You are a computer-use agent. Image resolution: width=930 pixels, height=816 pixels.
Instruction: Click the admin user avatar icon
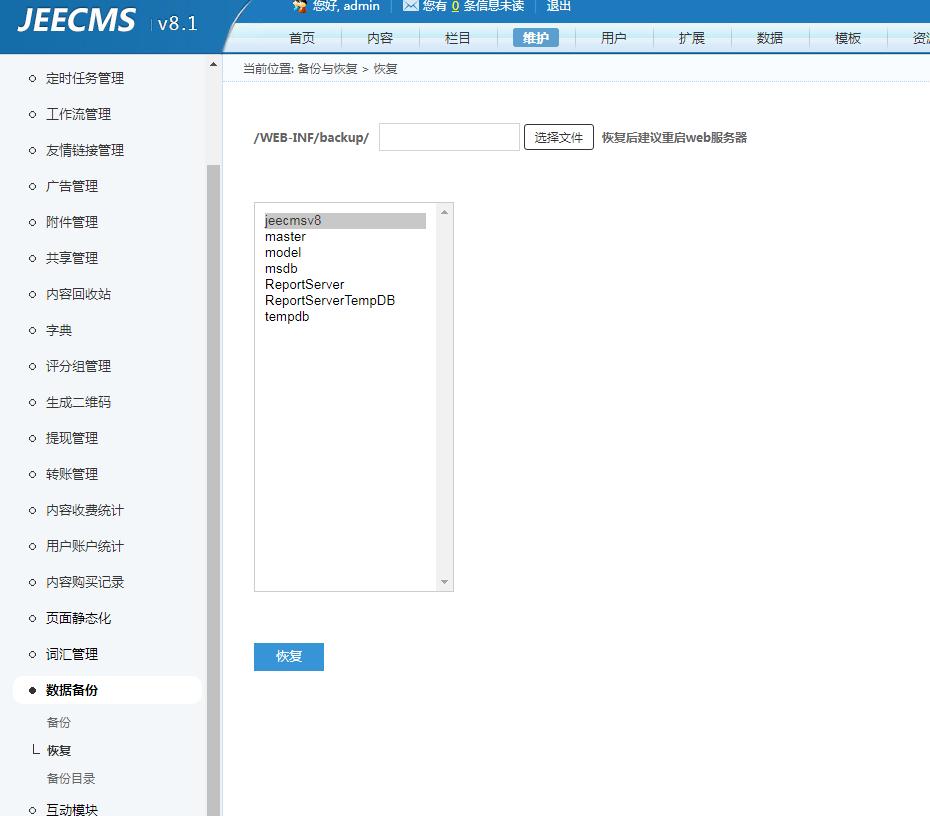tap(300, 5)
